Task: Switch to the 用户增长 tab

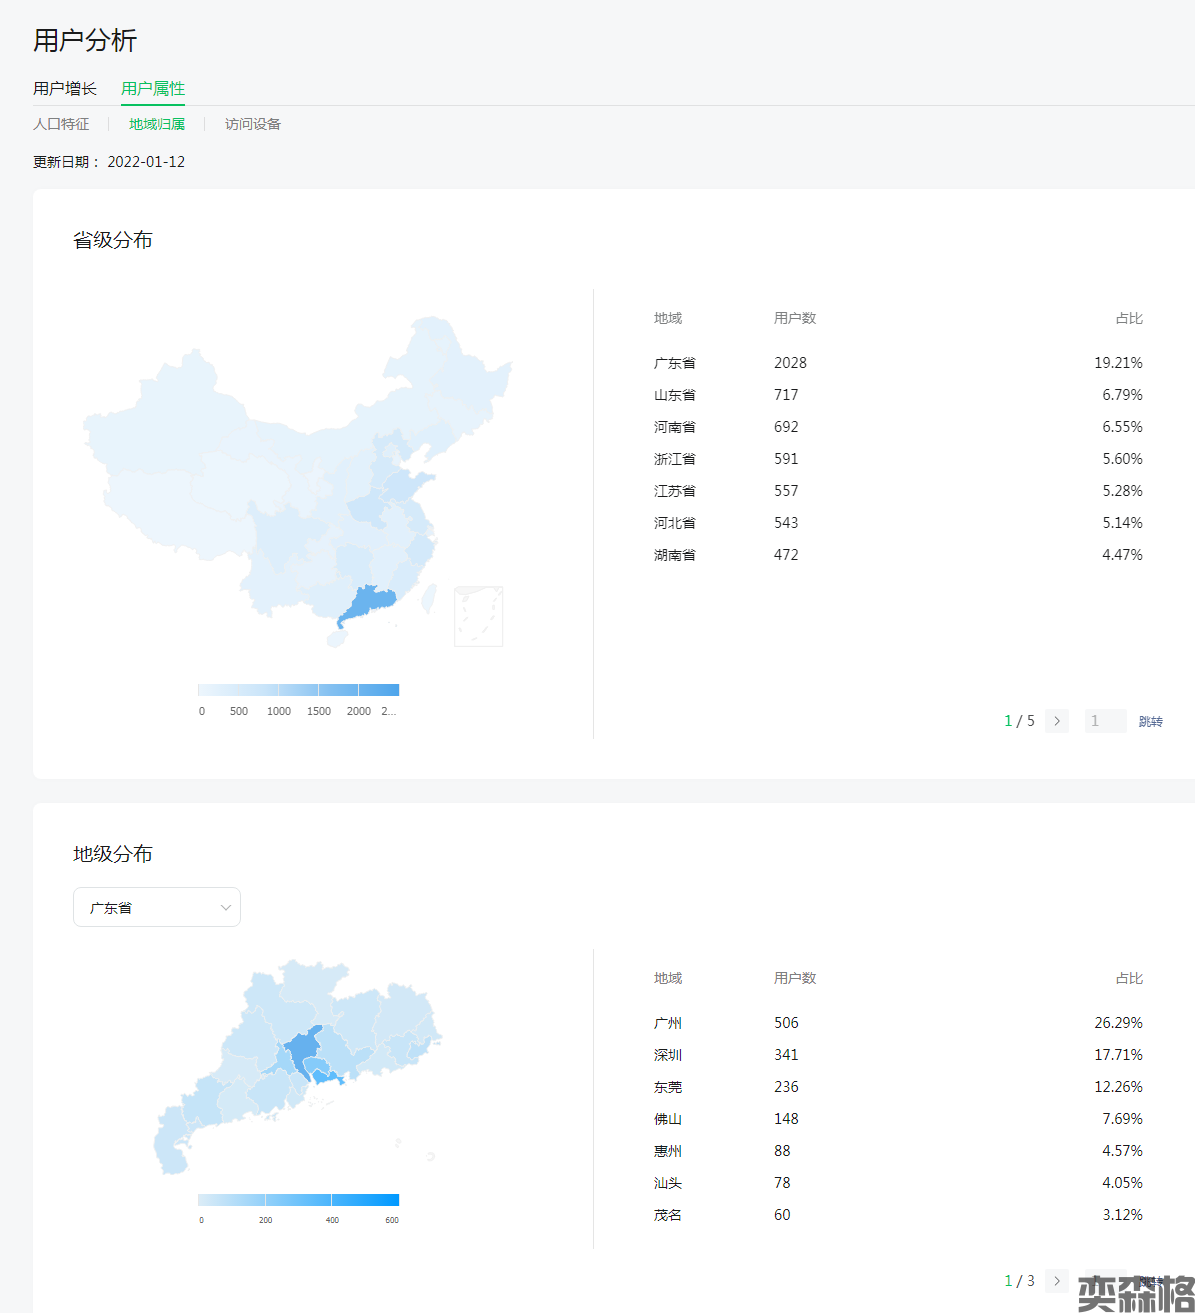Action: [x=65, y=89]
